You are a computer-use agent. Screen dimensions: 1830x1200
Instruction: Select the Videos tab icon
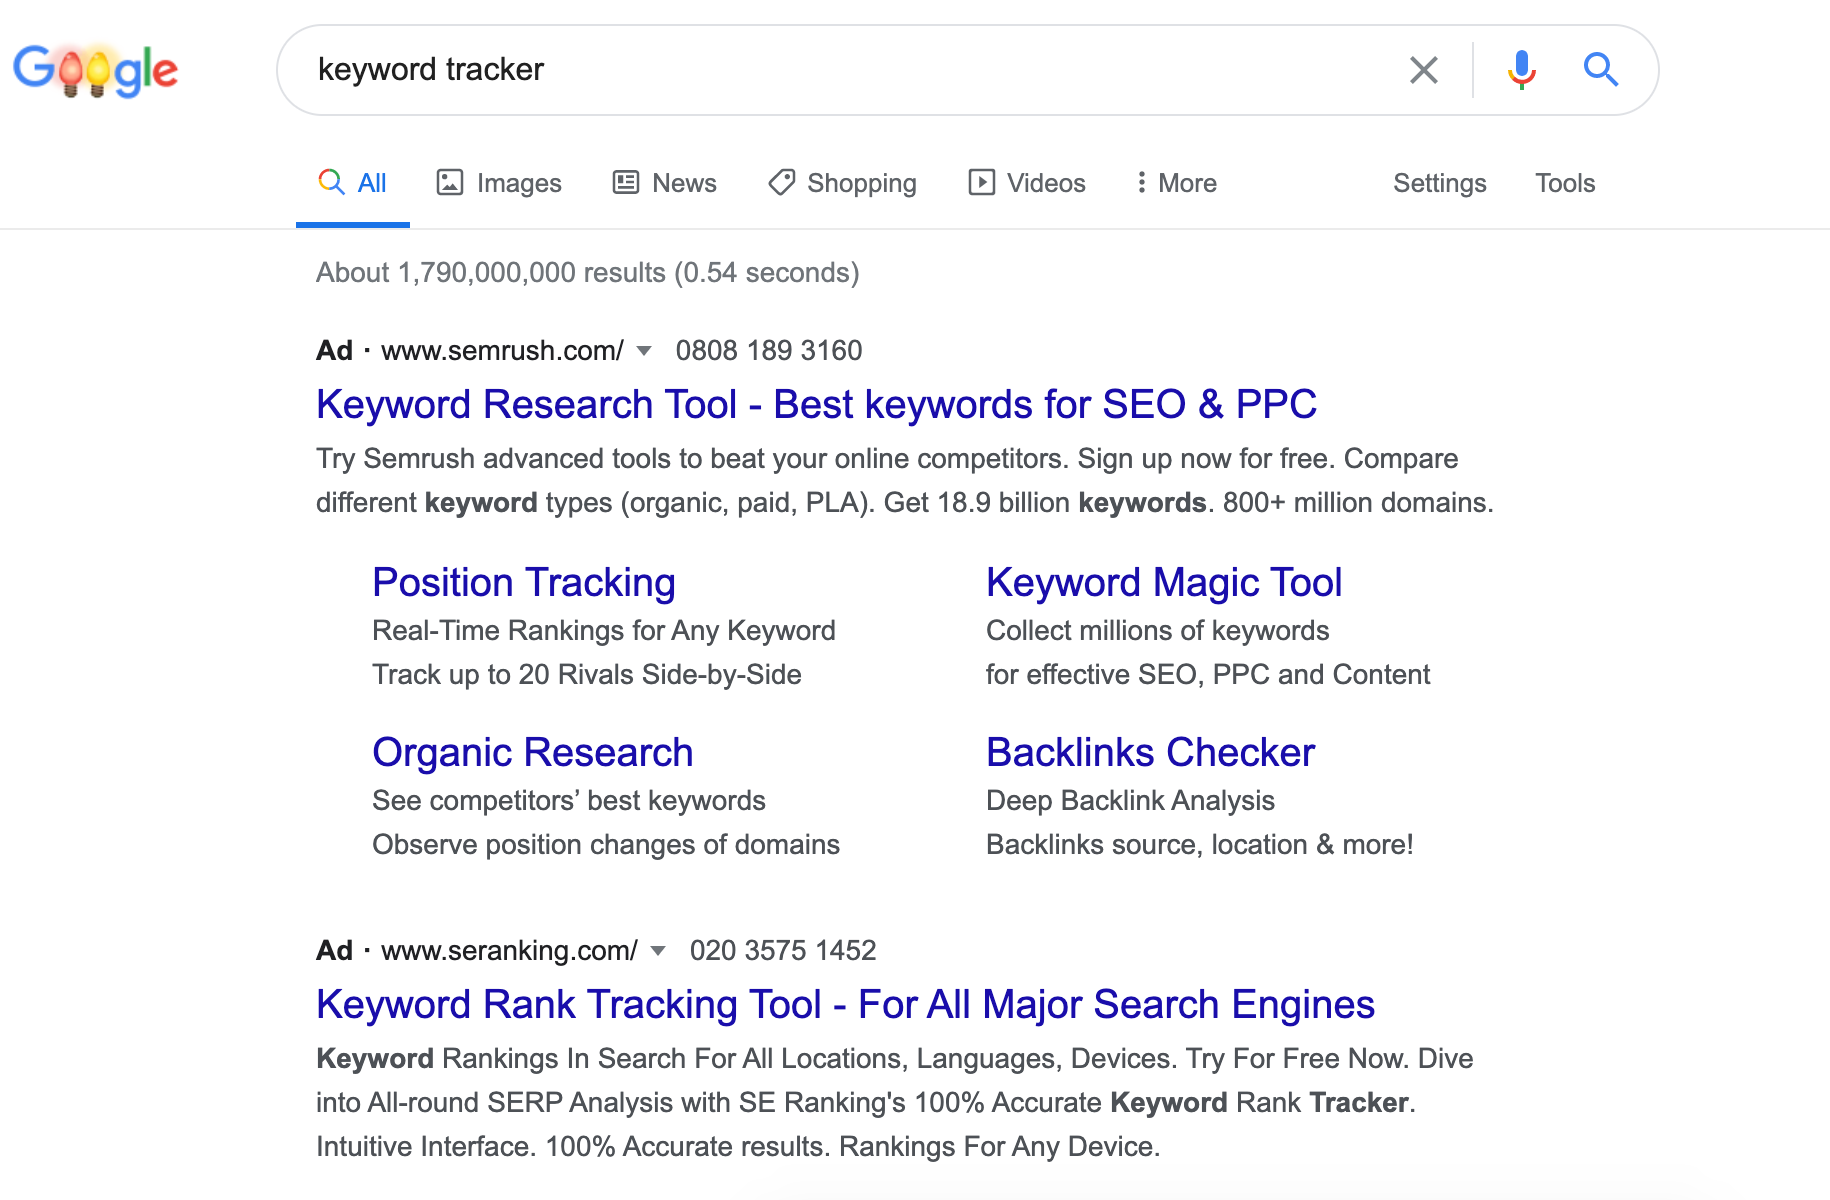click(x=984, y=182)
